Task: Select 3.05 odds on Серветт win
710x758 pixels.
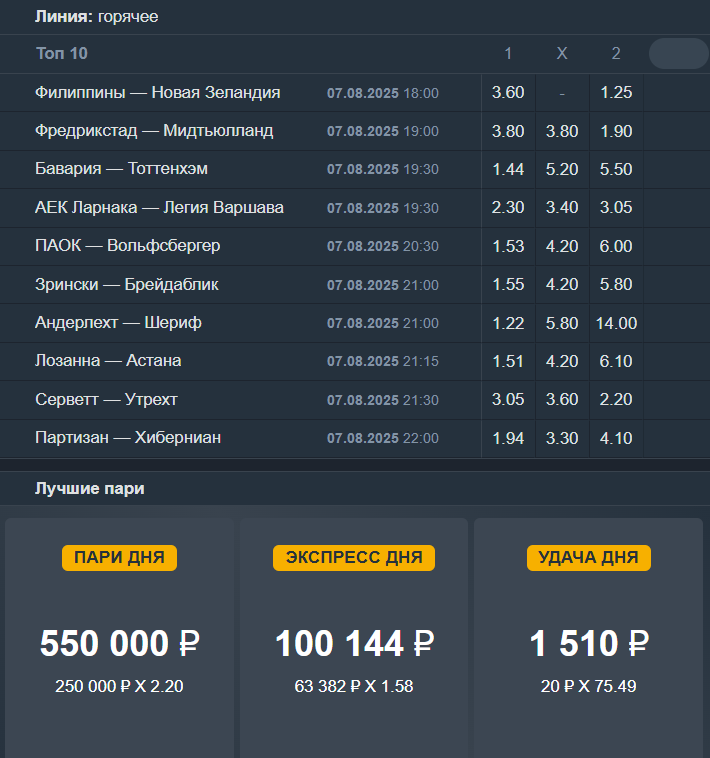Action: [508, 399]
